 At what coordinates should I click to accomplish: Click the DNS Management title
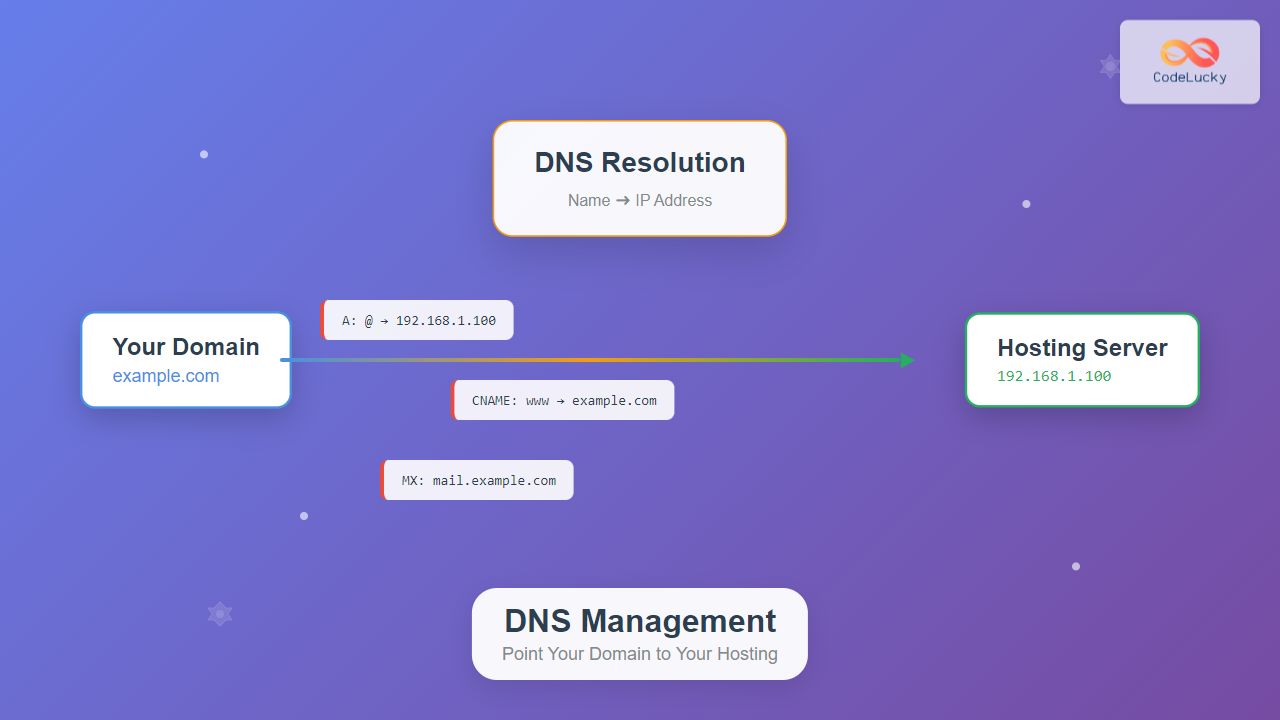coord(640,621)
